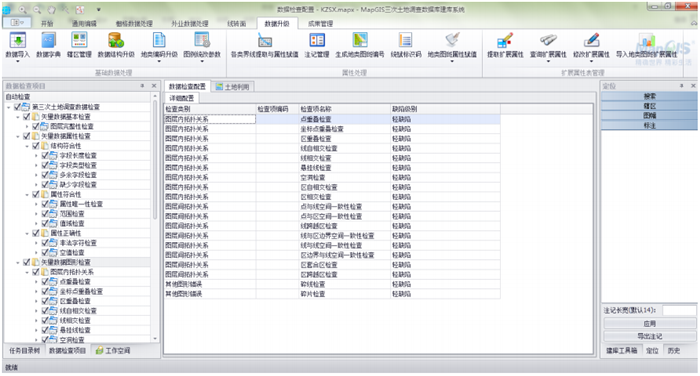700x376 pixels.
Task: Click the 图幅 button in 定位 panel
Action: 650,116
